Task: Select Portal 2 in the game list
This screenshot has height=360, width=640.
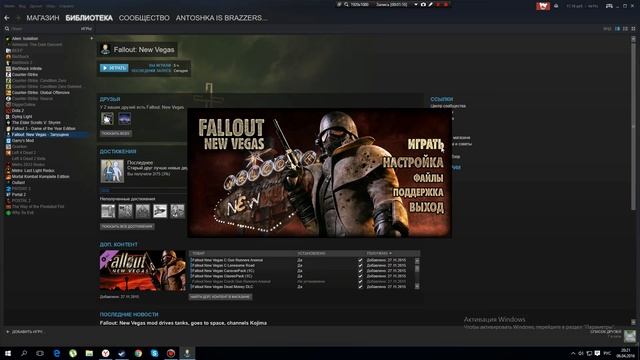Action: (19, 195)
